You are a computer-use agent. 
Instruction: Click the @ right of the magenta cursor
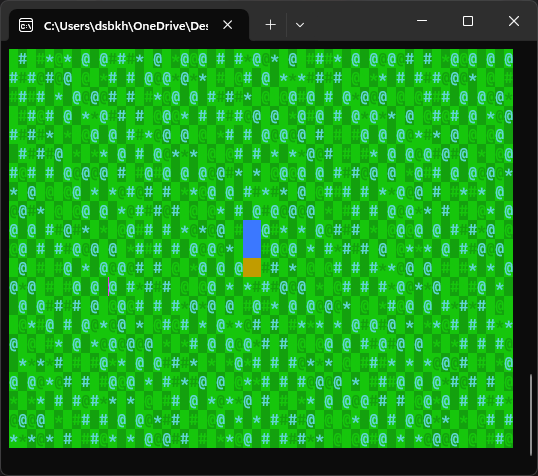tap(113, 287)
